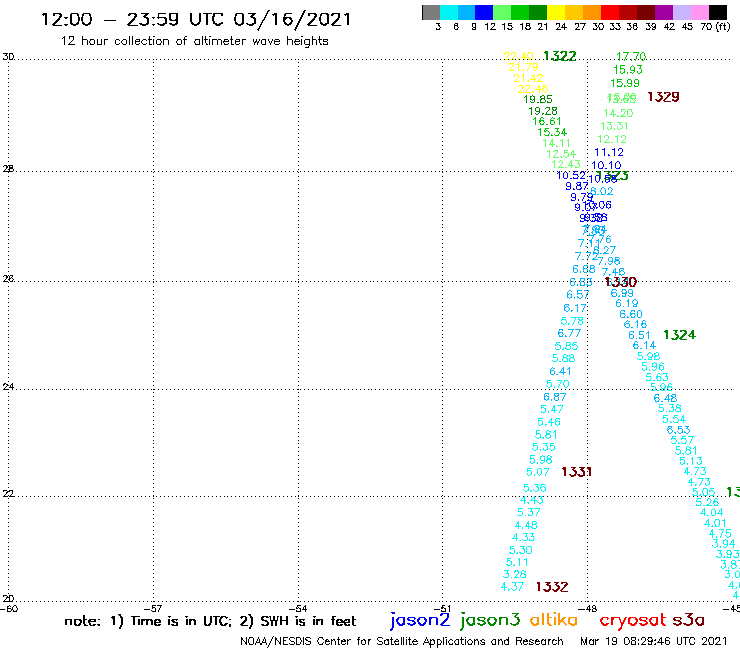Select the pink swatch in the legend
740x650 pixels.
click(x=700, y=12)
